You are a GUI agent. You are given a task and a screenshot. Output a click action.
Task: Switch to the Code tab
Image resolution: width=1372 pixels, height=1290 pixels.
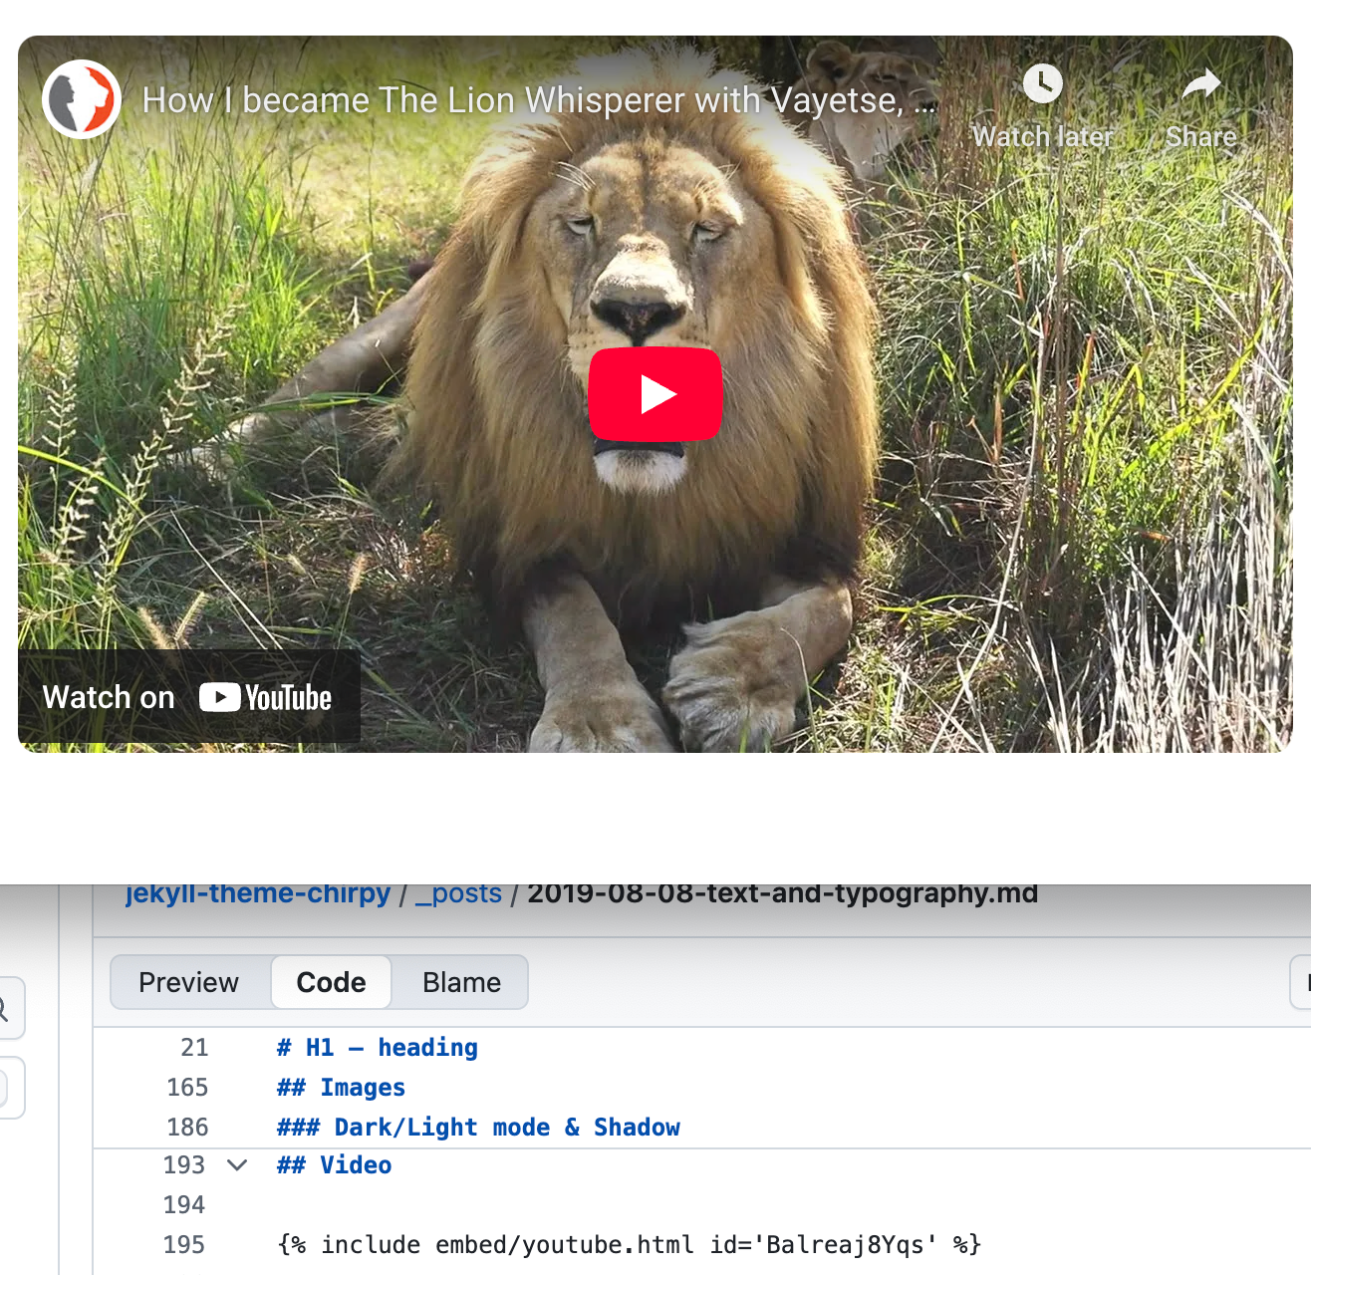(331, 982)
